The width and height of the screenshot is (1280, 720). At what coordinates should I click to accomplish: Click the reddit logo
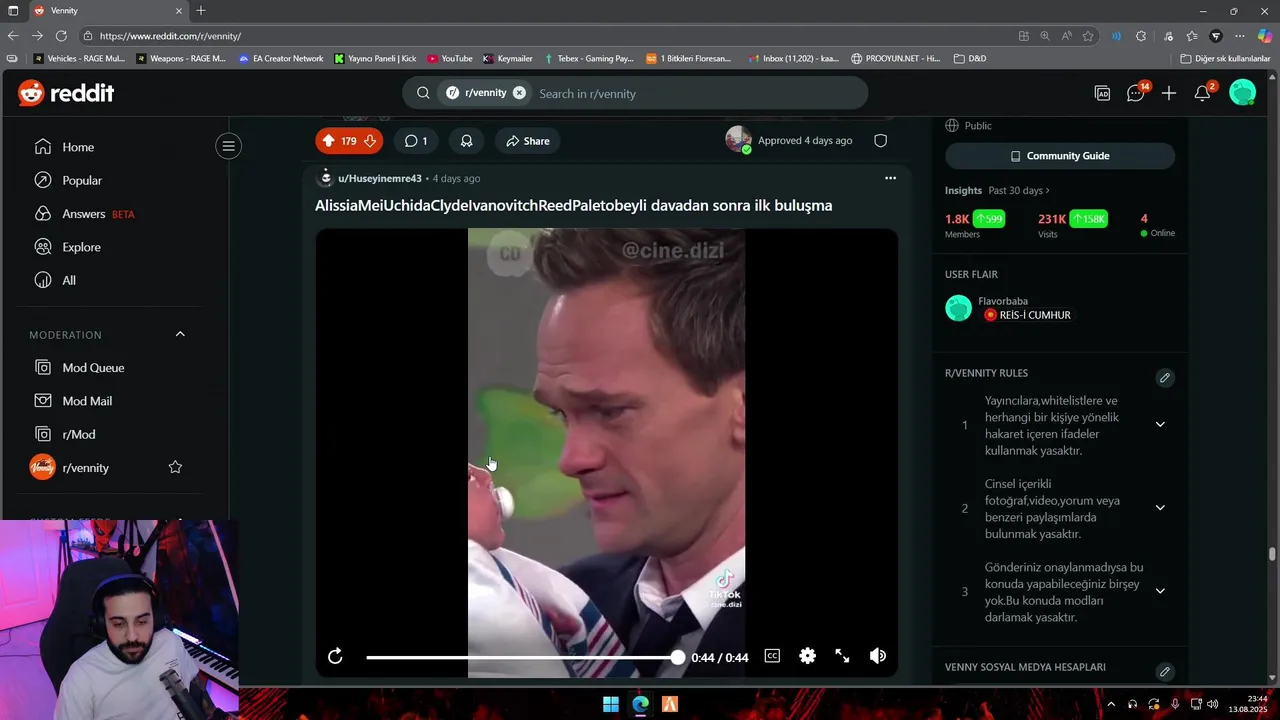(x=66, y=93)
